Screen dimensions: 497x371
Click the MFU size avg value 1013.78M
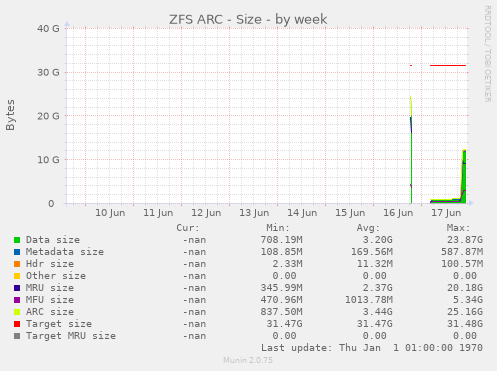tap(369, 300)
